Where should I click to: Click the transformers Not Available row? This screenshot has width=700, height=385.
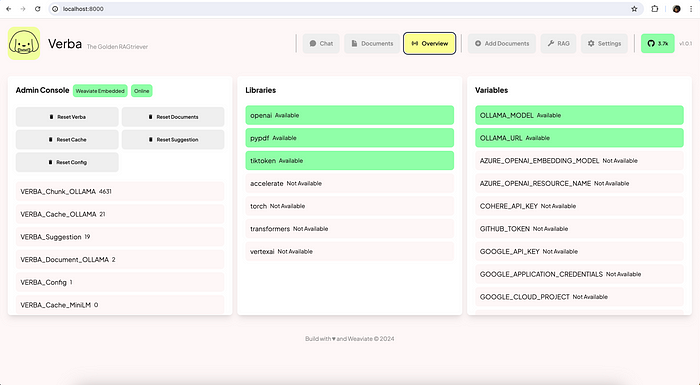[x=350, y=229]
